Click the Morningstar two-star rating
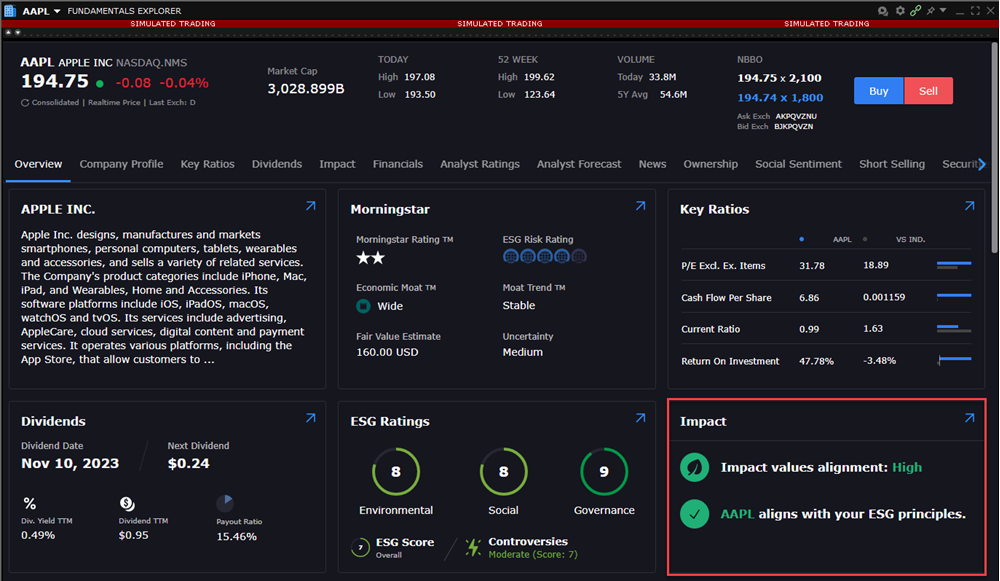This screenshot has width=1000, height=581. (371, 258)
